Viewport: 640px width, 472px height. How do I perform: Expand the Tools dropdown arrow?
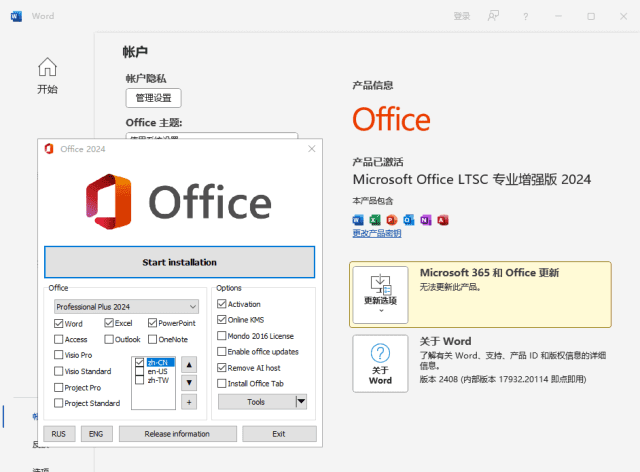(x=301, y=402)
